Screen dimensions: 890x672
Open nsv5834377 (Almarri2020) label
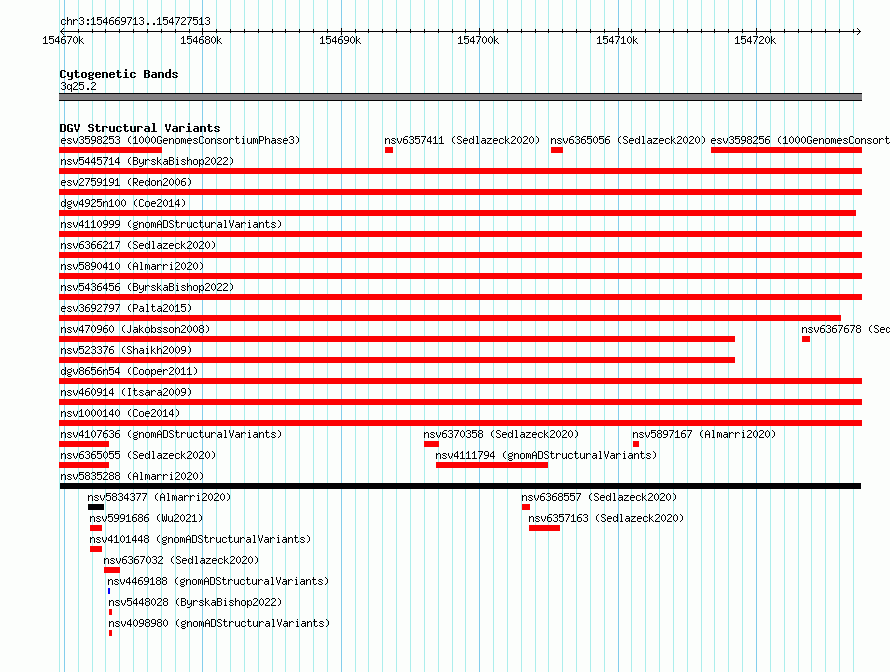coord(159,497)
